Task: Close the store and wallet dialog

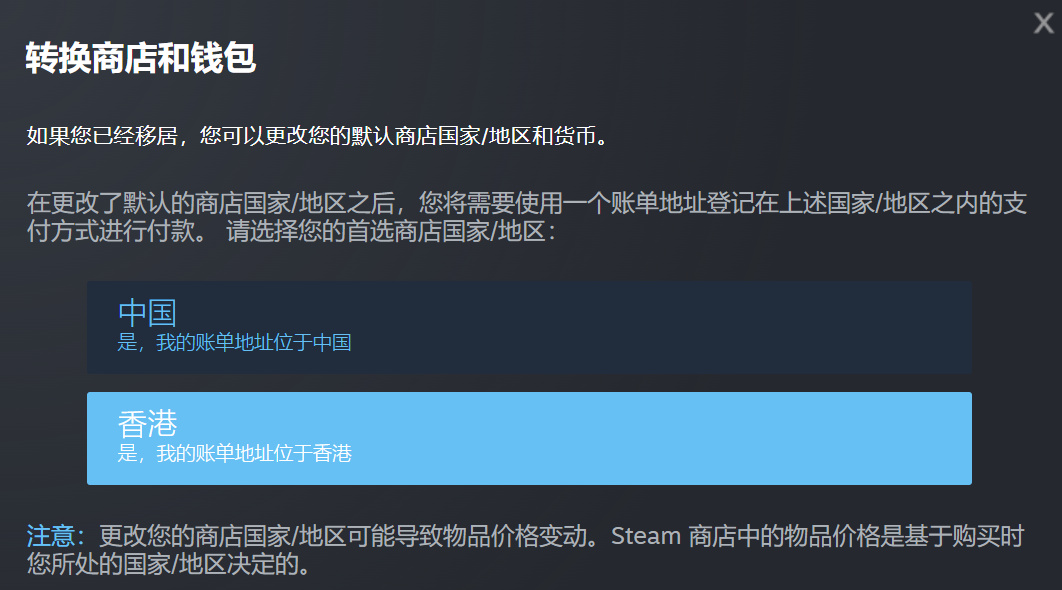Action: [1043, 24]
